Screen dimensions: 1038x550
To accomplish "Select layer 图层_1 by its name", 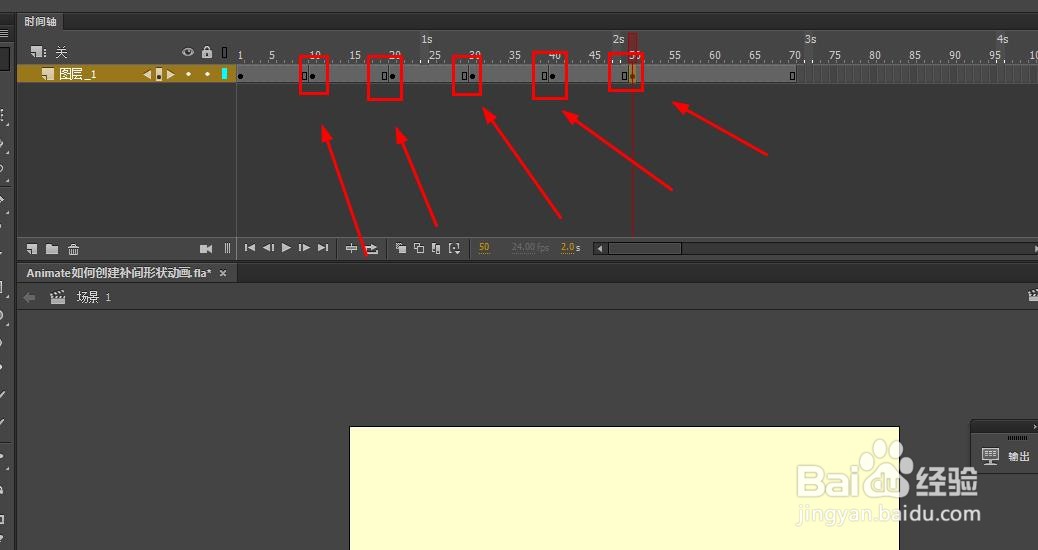I will click(77, 74).
